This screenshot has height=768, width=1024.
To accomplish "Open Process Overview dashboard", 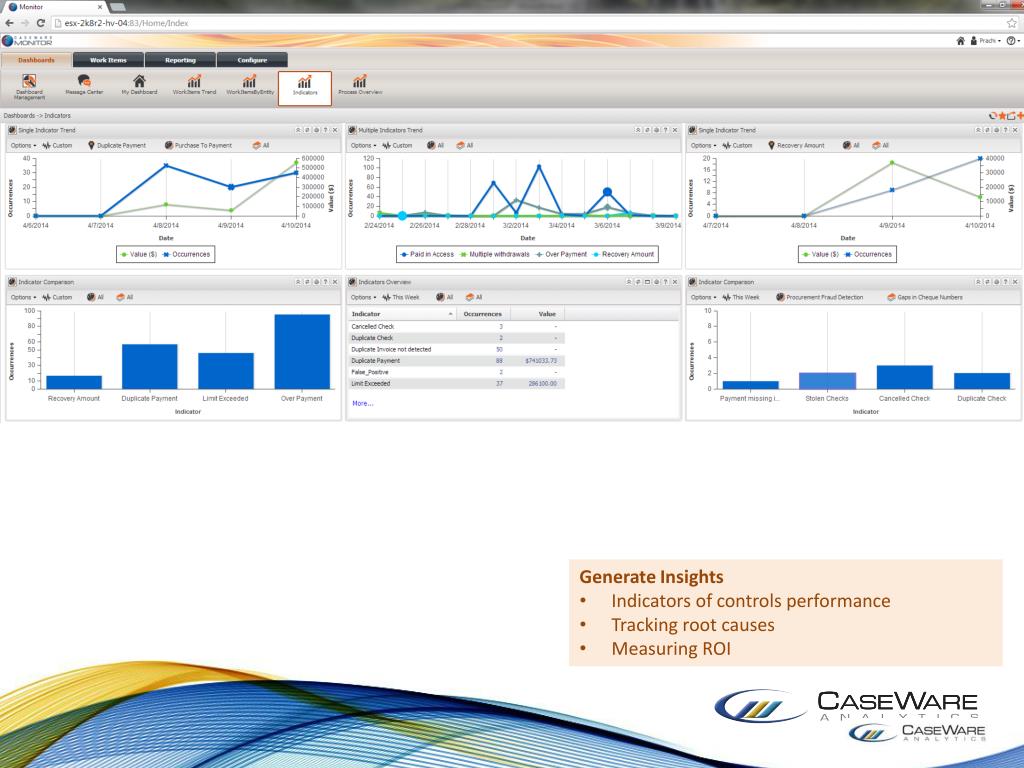I will [360, 85].
